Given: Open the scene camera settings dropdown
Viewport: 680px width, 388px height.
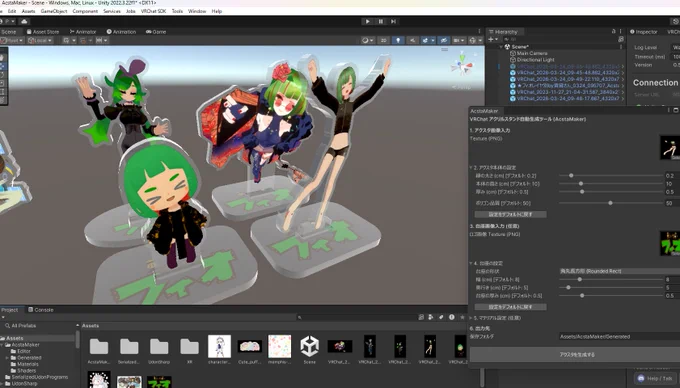Looking at the screenshot, I should pos(458,40).
